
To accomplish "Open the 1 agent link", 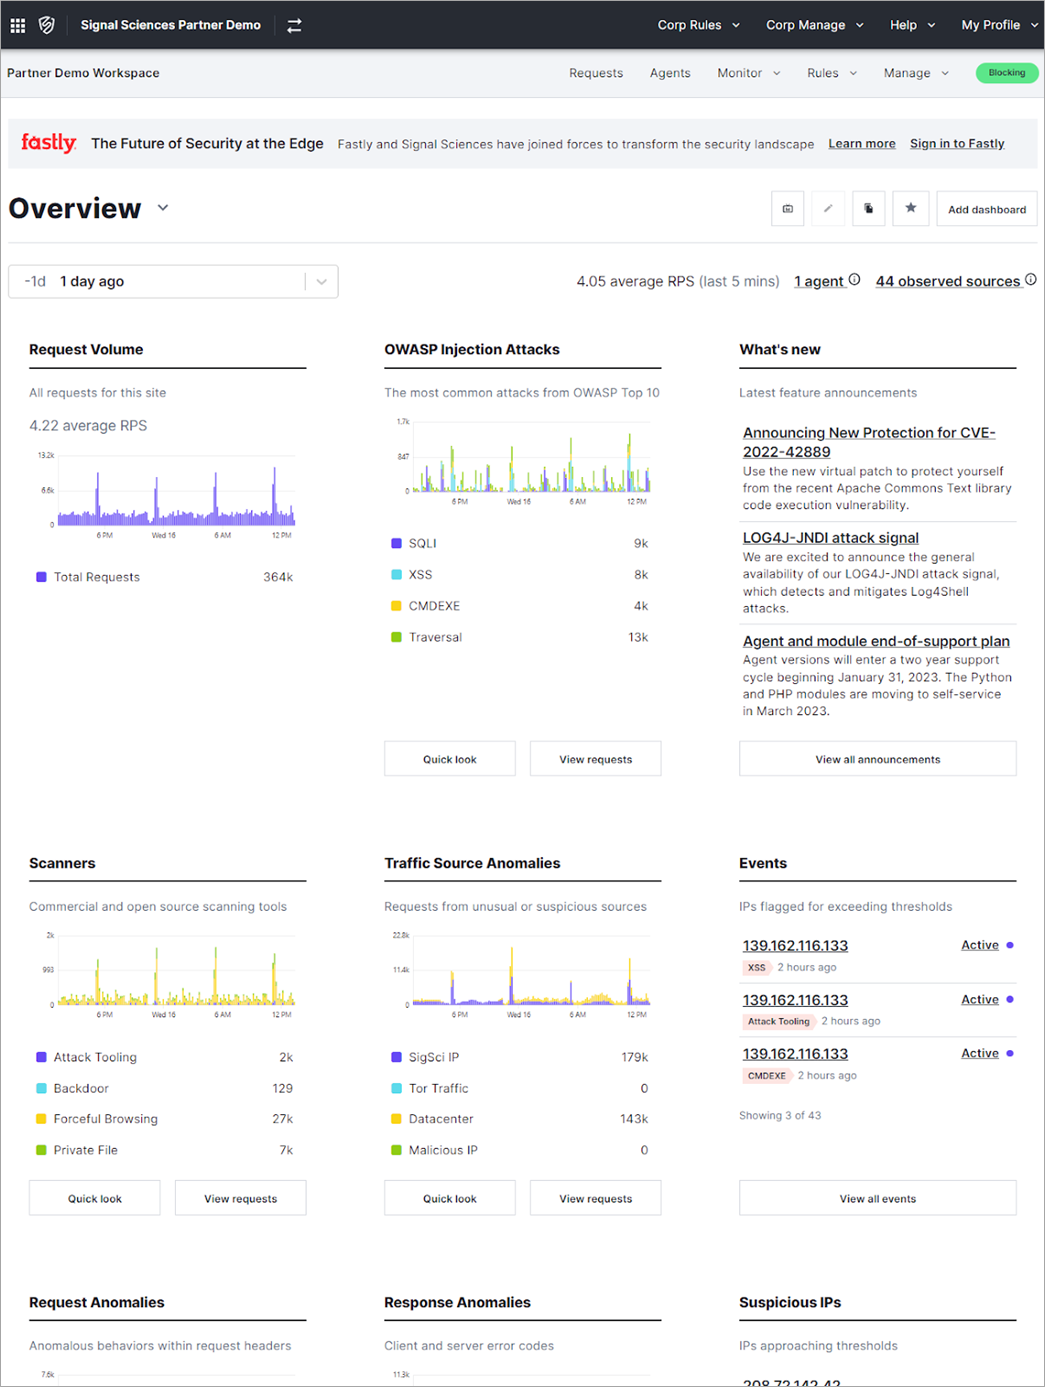I will pos(819,281).
